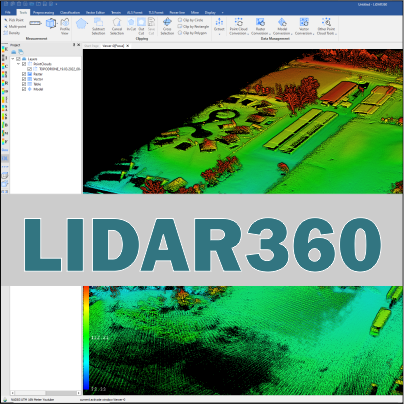Switch to the ALS Forest ribbon tab
The width and height of the screenshot is (404, 404).
click(x=135, y=12)
